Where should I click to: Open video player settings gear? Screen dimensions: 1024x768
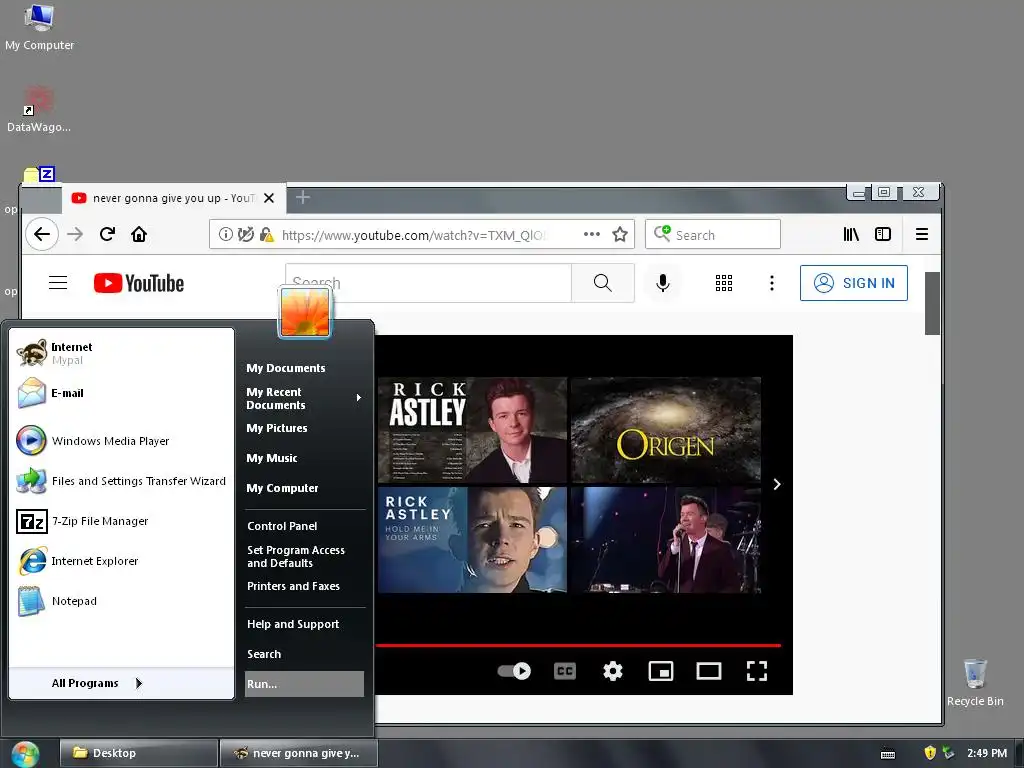(x=613, y=671)
